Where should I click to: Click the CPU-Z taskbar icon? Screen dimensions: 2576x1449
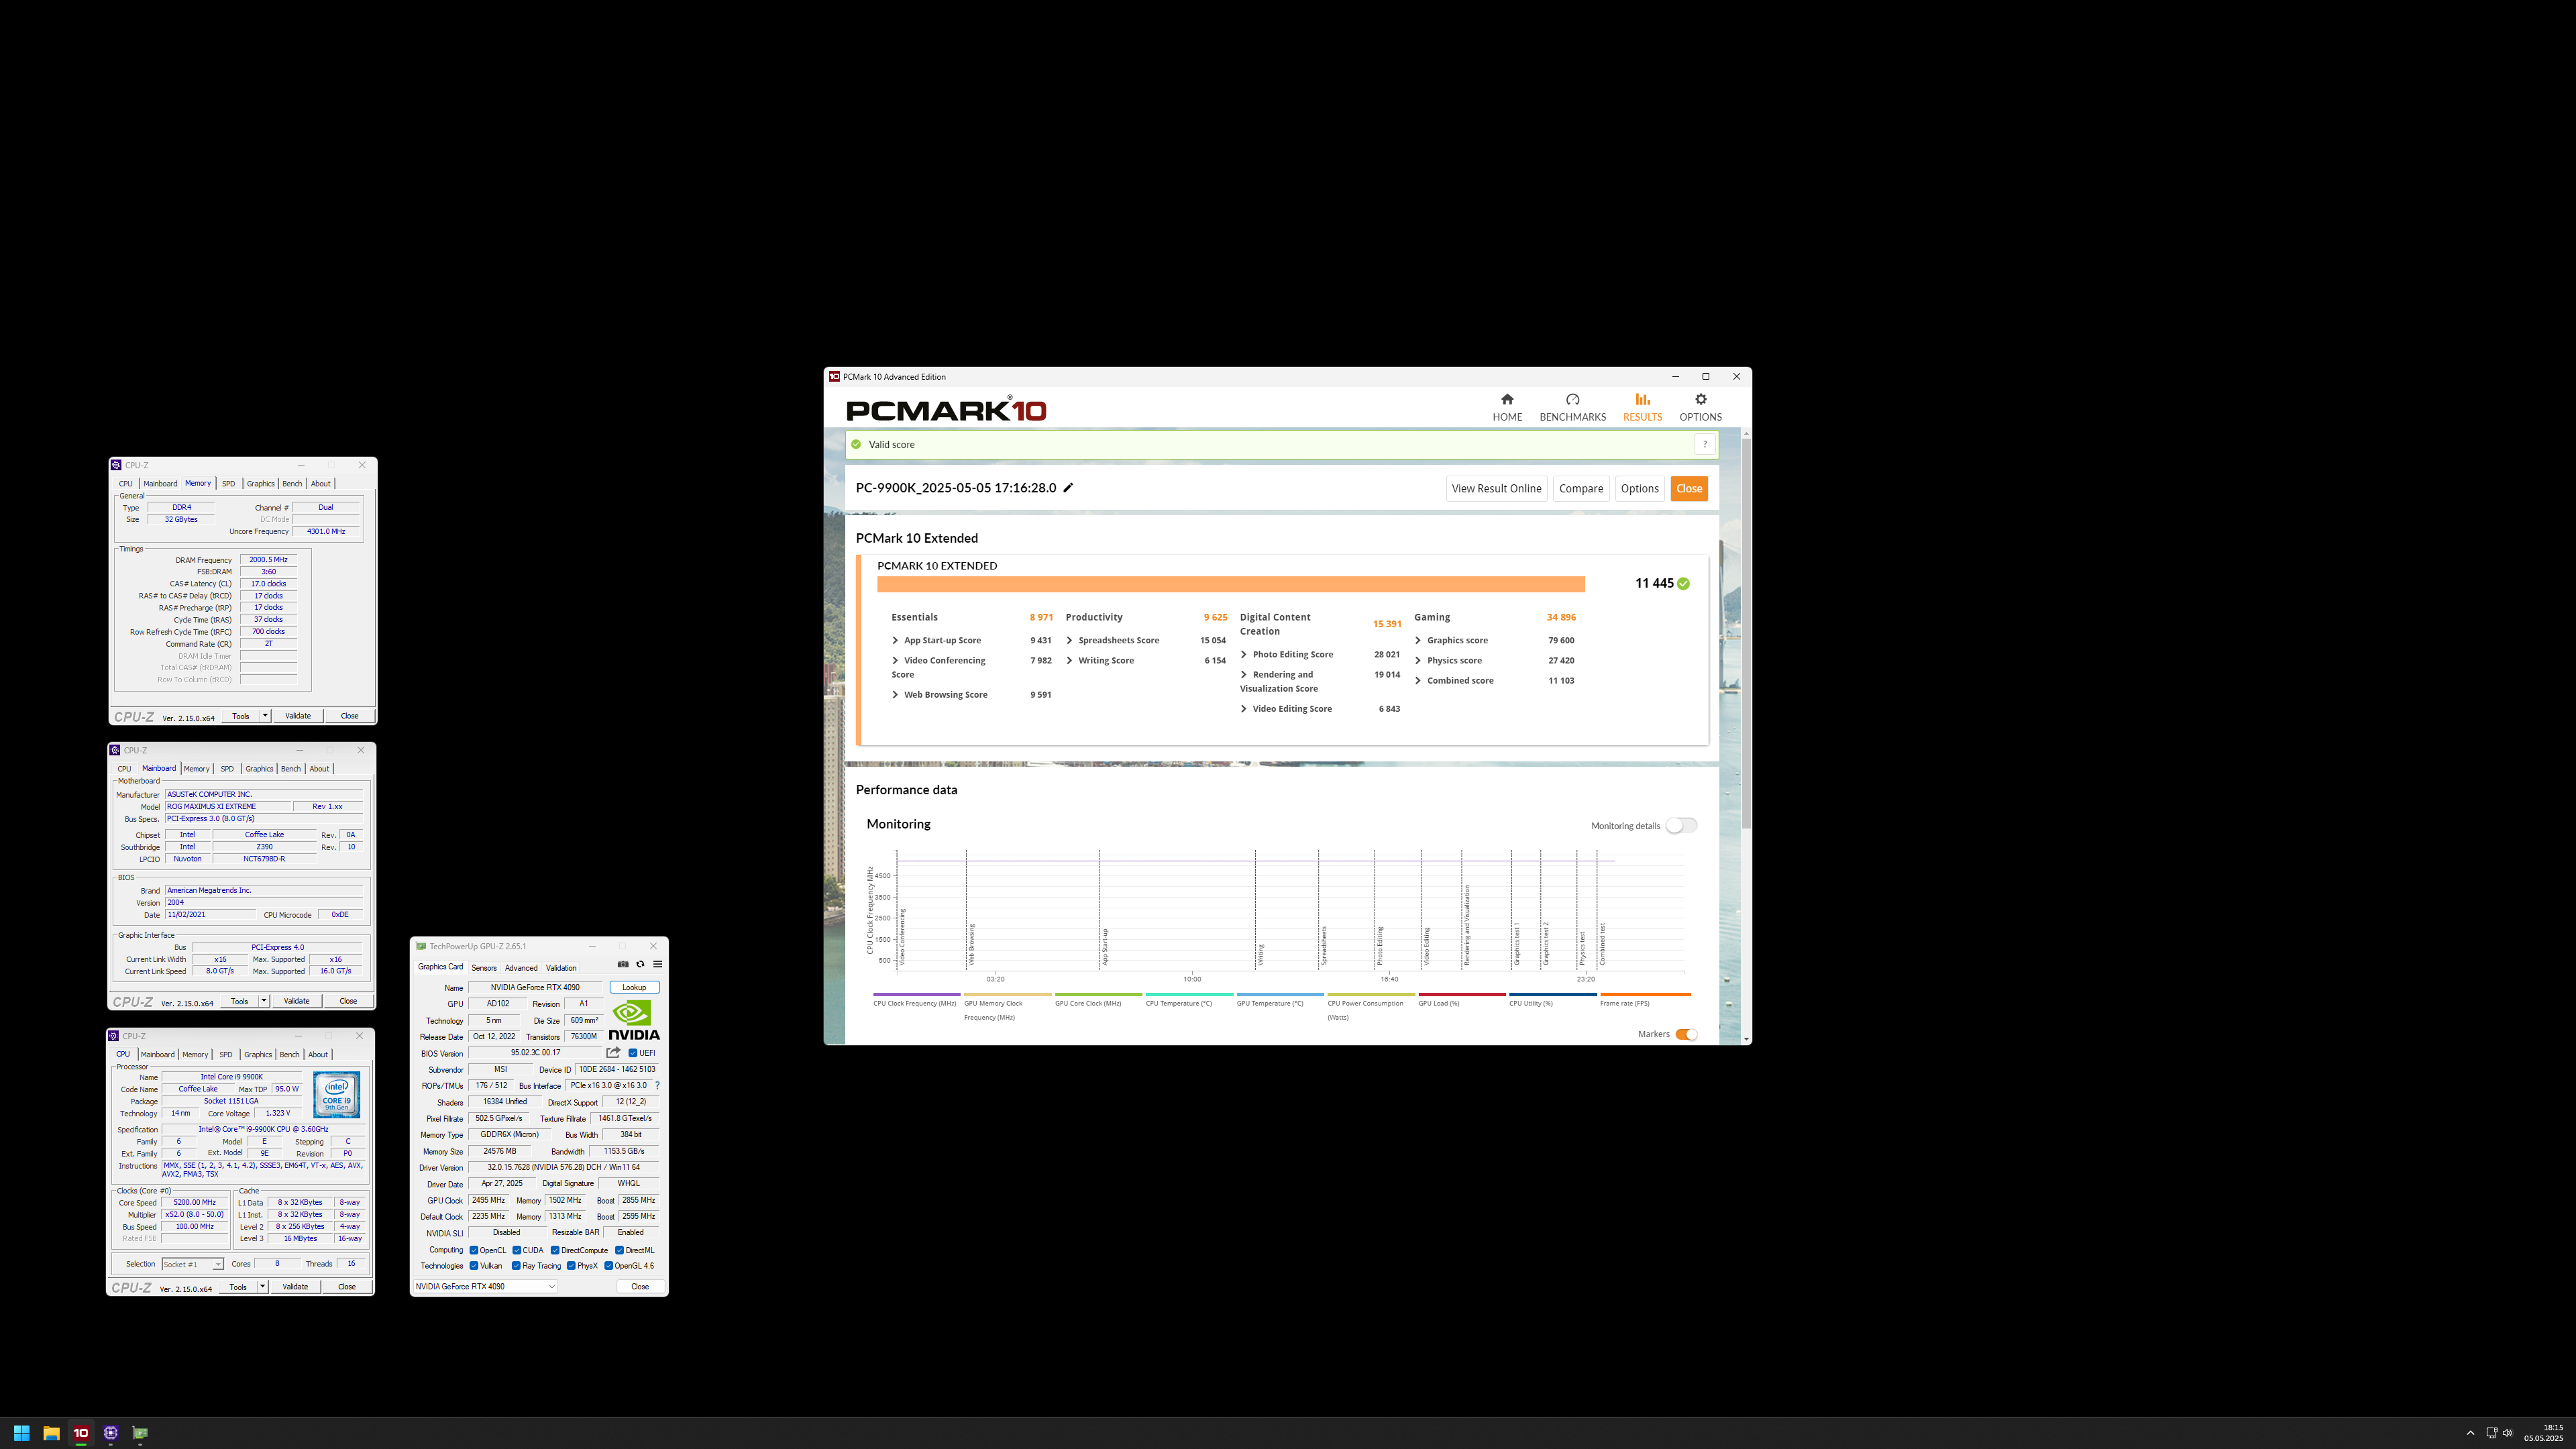(111, 1433)
